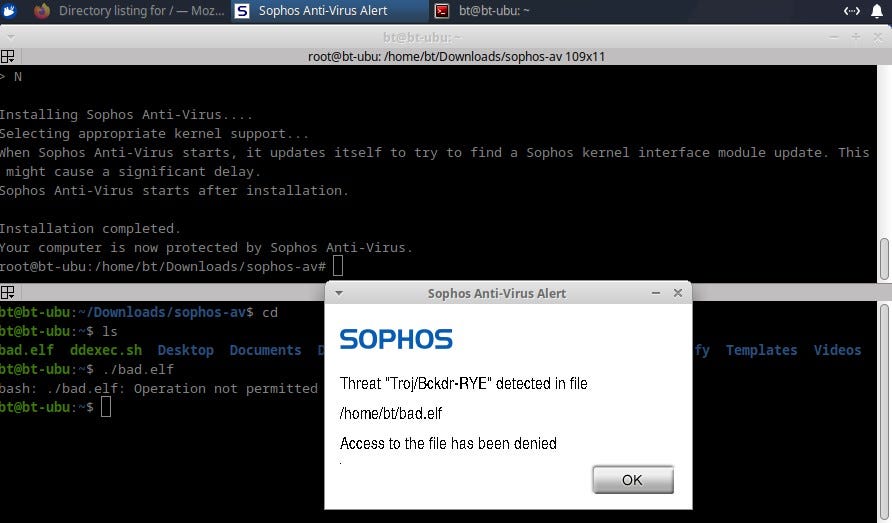The image size is (892, 523).
Task: Click the top terminal pane scrollbar
Action: pos(884,260)
